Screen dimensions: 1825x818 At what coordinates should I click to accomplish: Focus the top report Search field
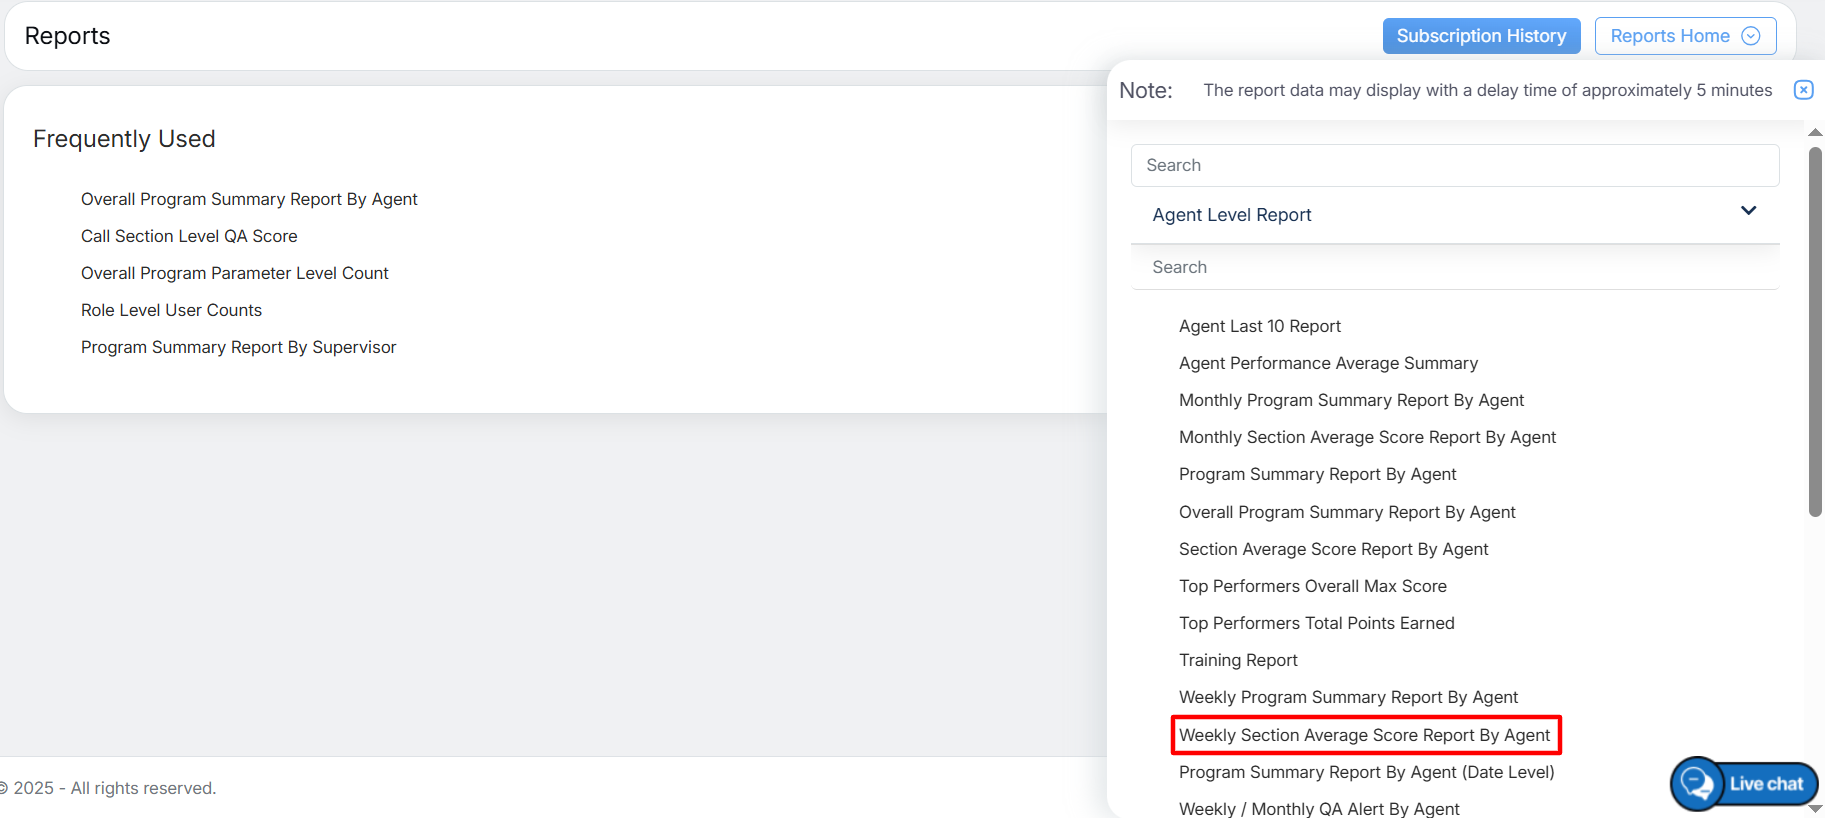point(1454,165)
